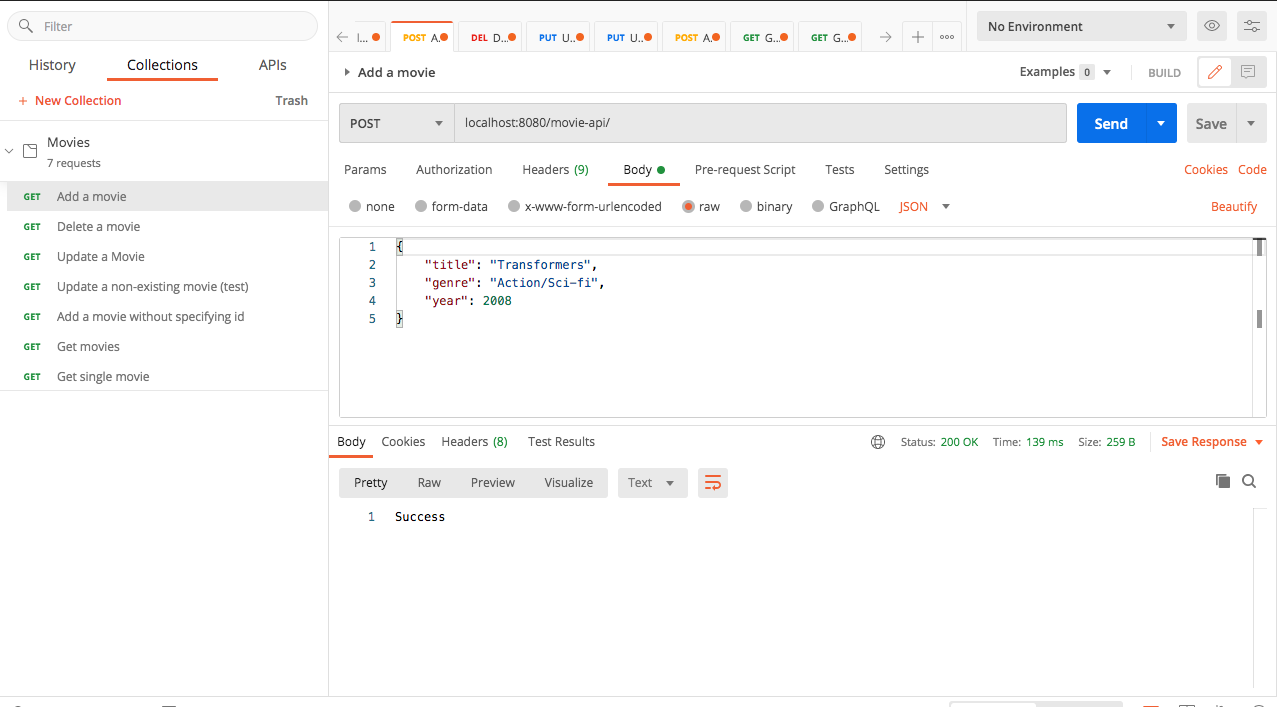
Task: Switch the response view to Raw
Action: pyautogui.click(x=429, y=483)
